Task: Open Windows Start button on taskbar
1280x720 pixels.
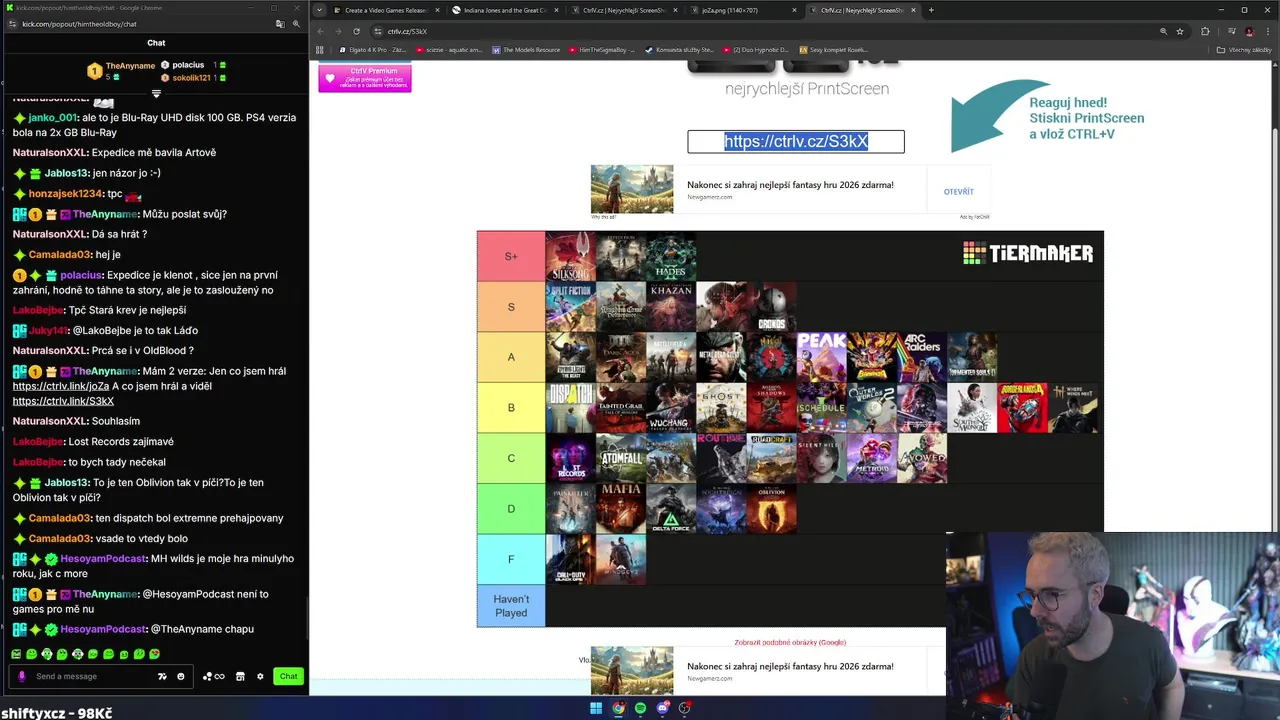Action: [x=596, y=708]
